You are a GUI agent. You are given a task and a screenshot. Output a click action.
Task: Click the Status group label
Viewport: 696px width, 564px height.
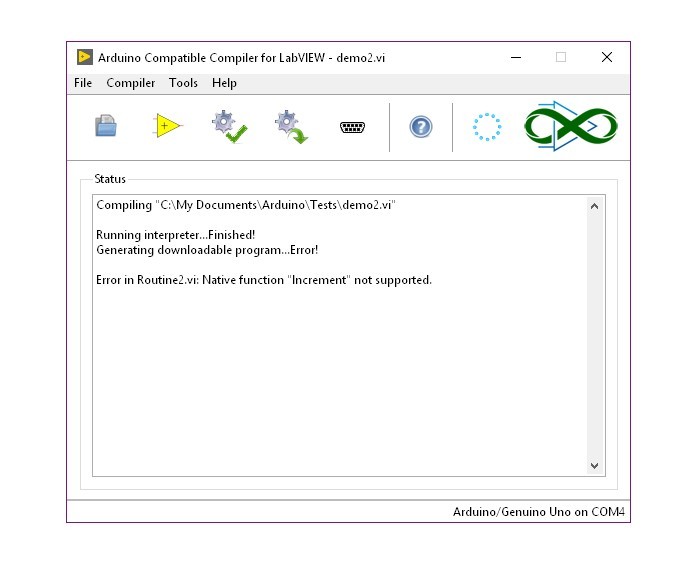(x=110, y=179)
